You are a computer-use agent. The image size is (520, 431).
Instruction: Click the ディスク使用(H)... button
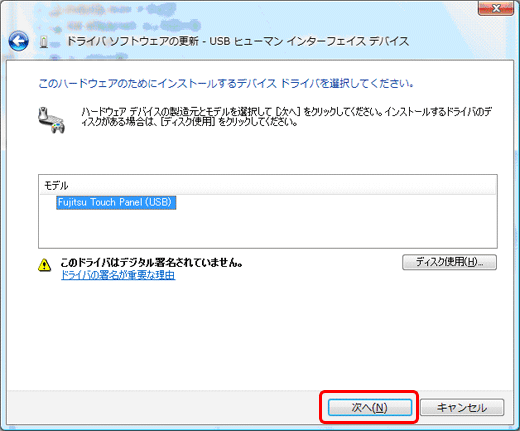(449, 262)
